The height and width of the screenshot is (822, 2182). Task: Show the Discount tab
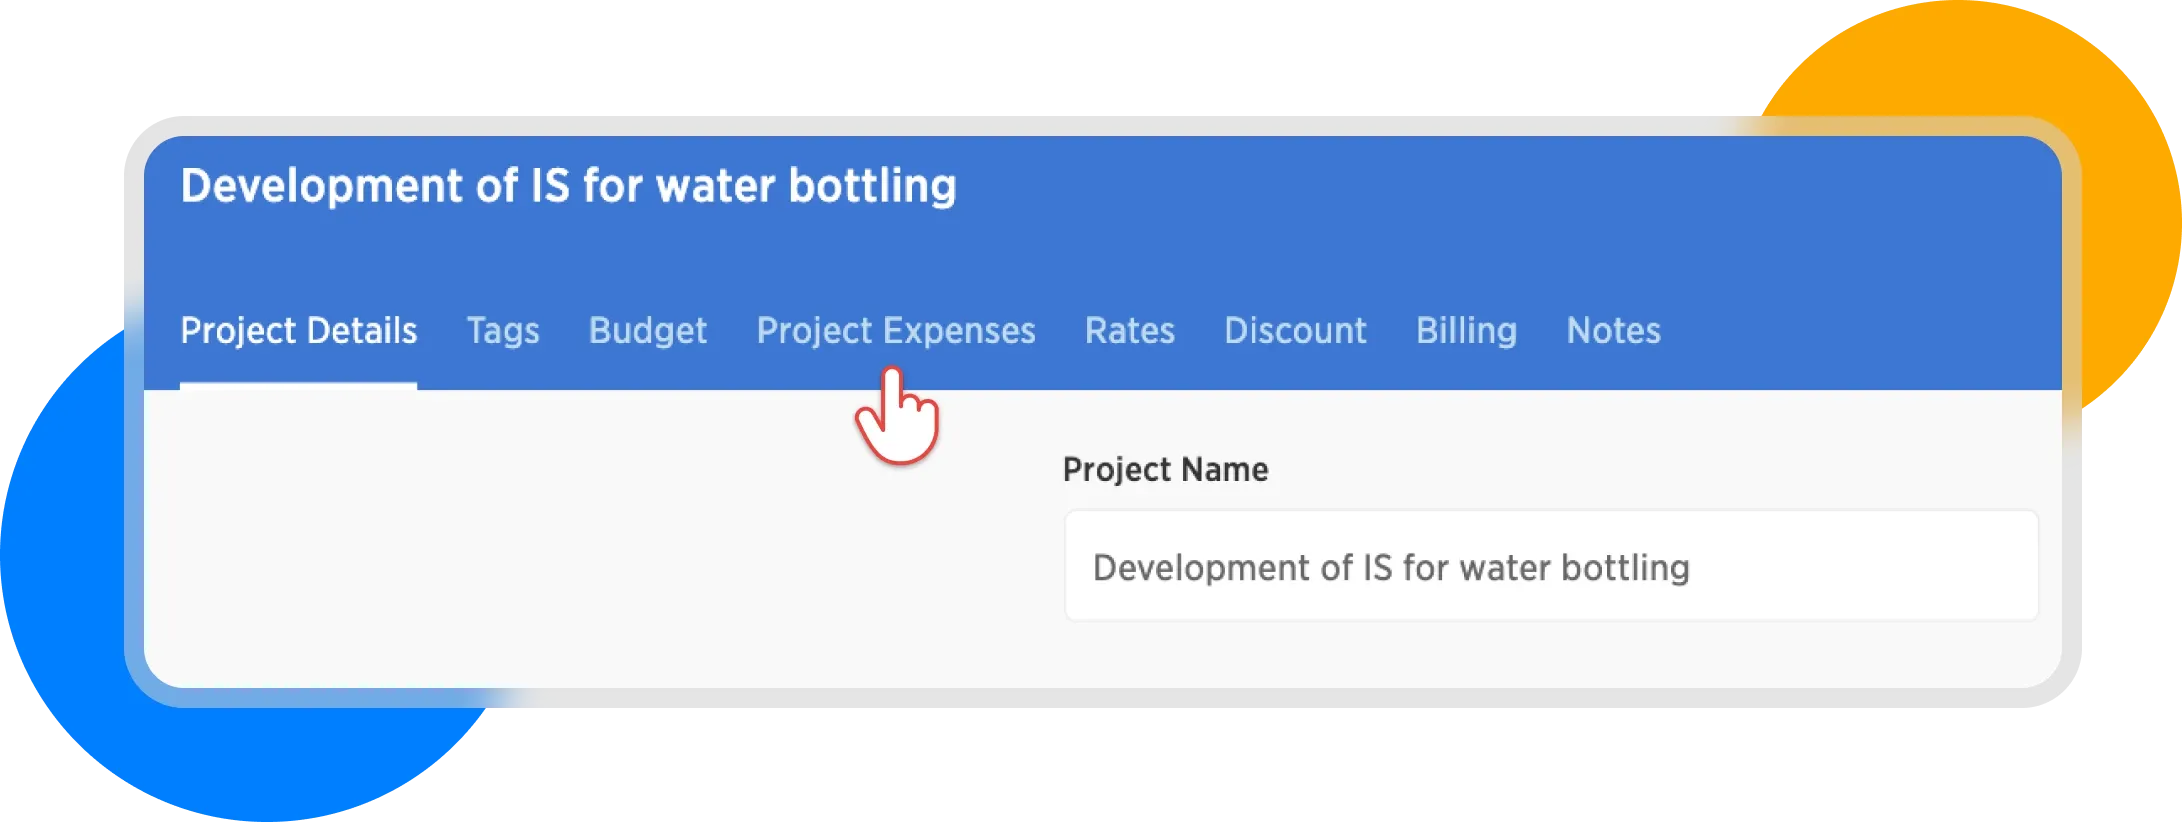[x=1295, y=331]
